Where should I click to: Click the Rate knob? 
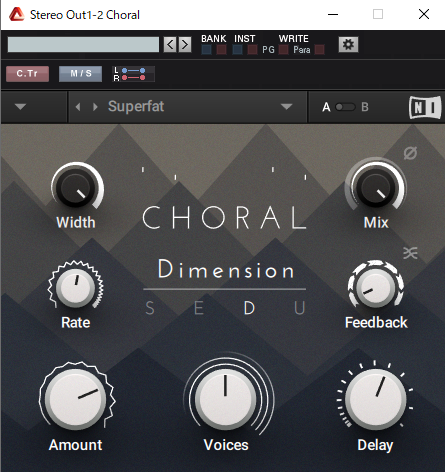click(x=75, y=287)
